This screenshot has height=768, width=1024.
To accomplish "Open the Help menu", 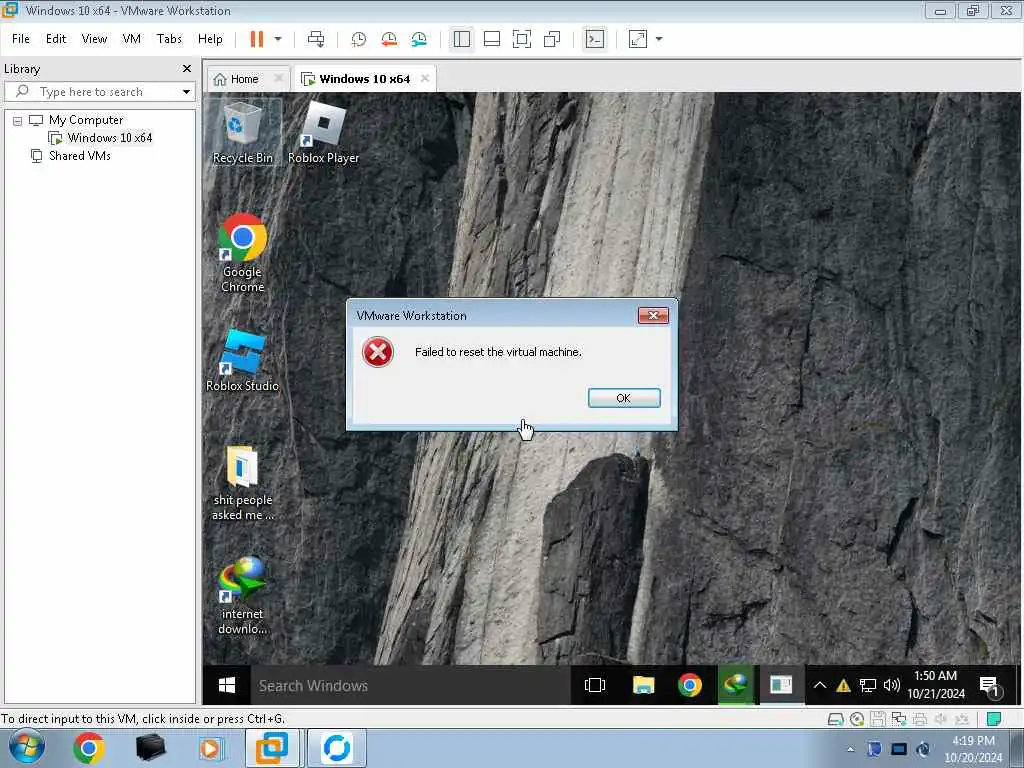I will 210,39.
